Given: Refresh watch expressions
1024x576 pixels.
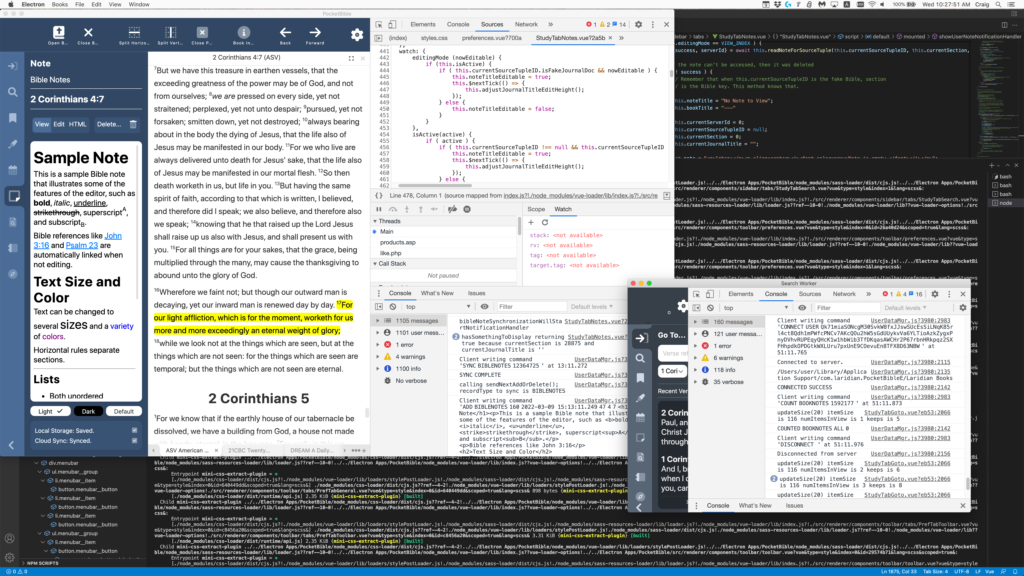Looking at the screenshot, I should [545, 223].
